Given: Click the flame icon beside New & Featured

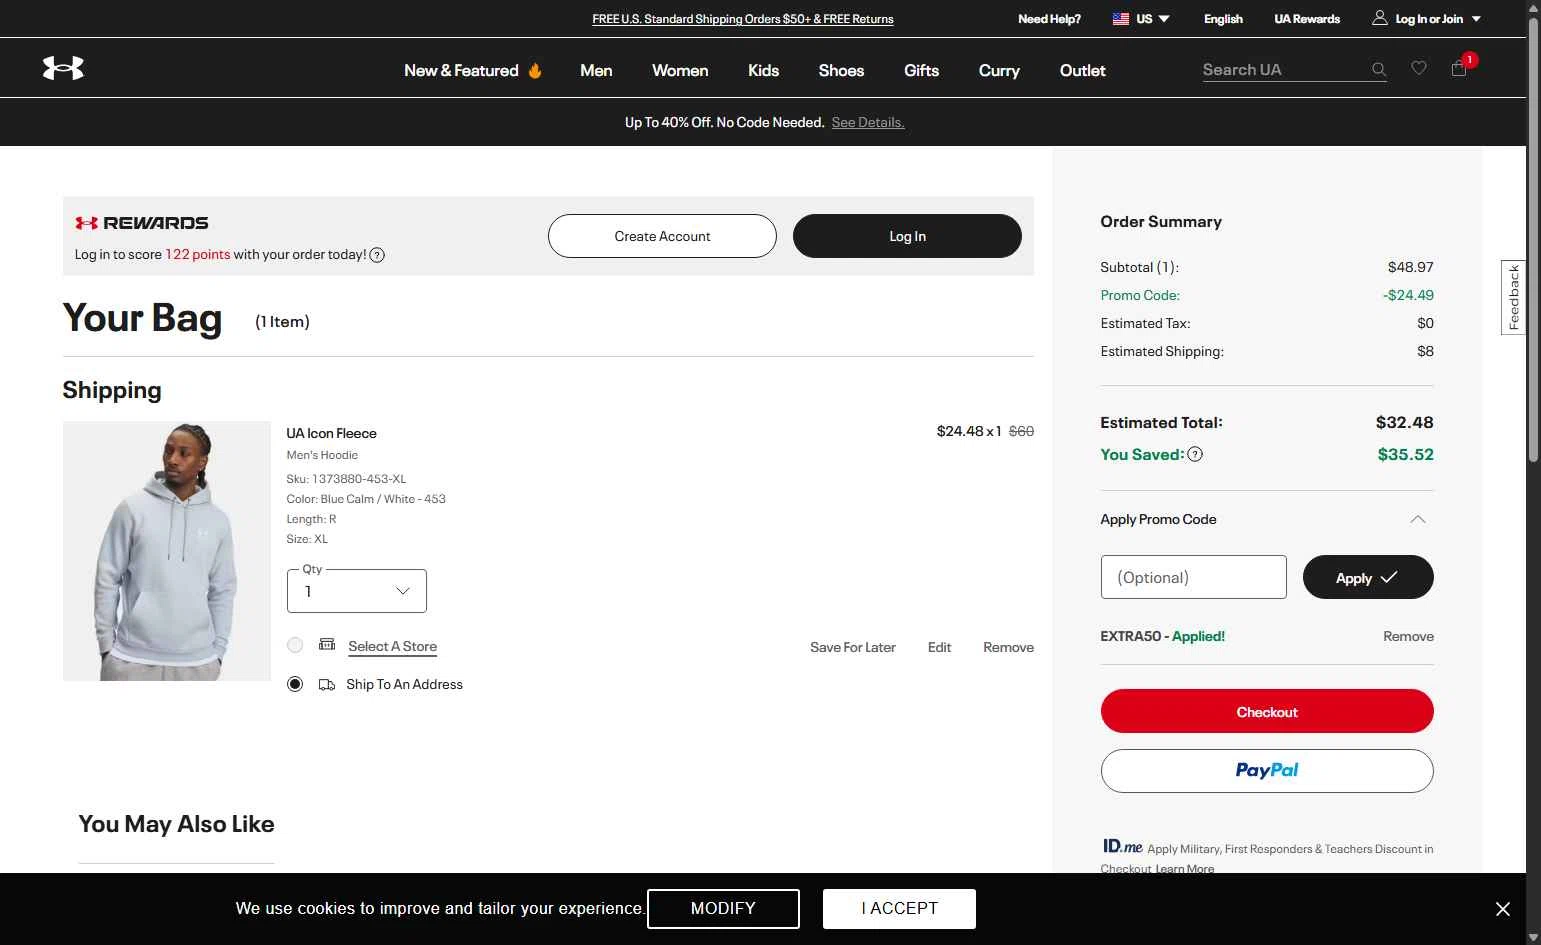Looking at the screenshot, I should pyautogui.click(x=535, y=70).
